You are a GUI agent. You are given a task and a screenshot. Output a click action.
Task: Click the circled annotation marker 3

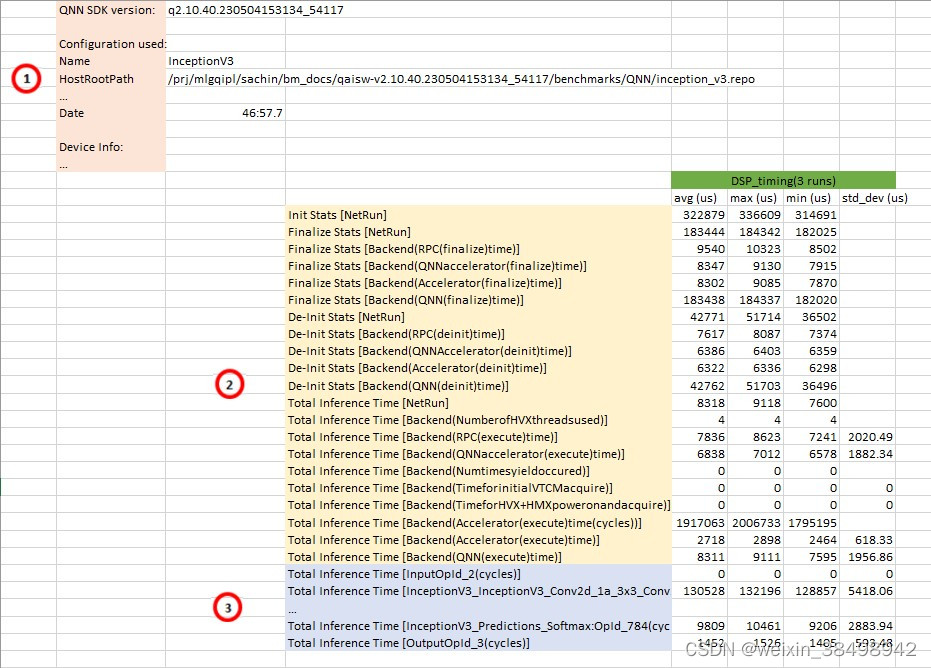point(229,607)
